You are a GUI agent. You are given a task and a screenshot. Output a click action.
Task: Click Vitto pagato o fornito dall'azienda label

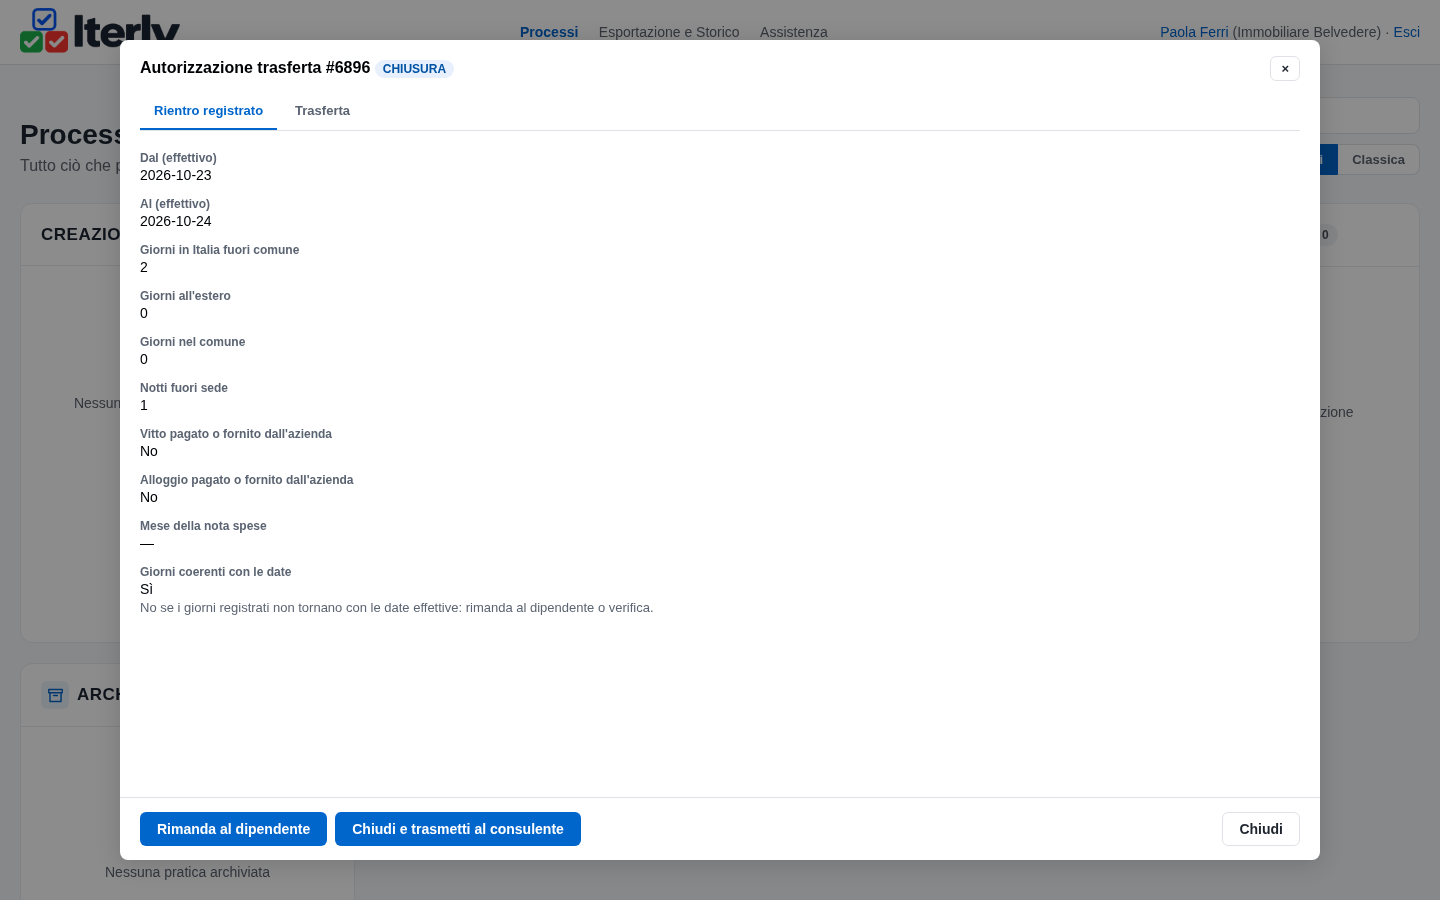tap(236, 434)
